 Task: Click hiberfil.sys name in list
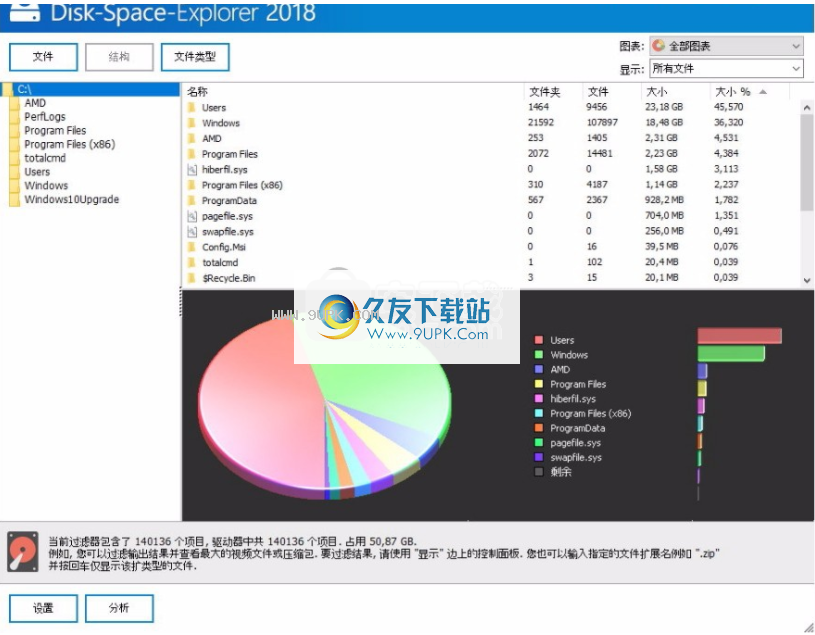click(225, 170)
